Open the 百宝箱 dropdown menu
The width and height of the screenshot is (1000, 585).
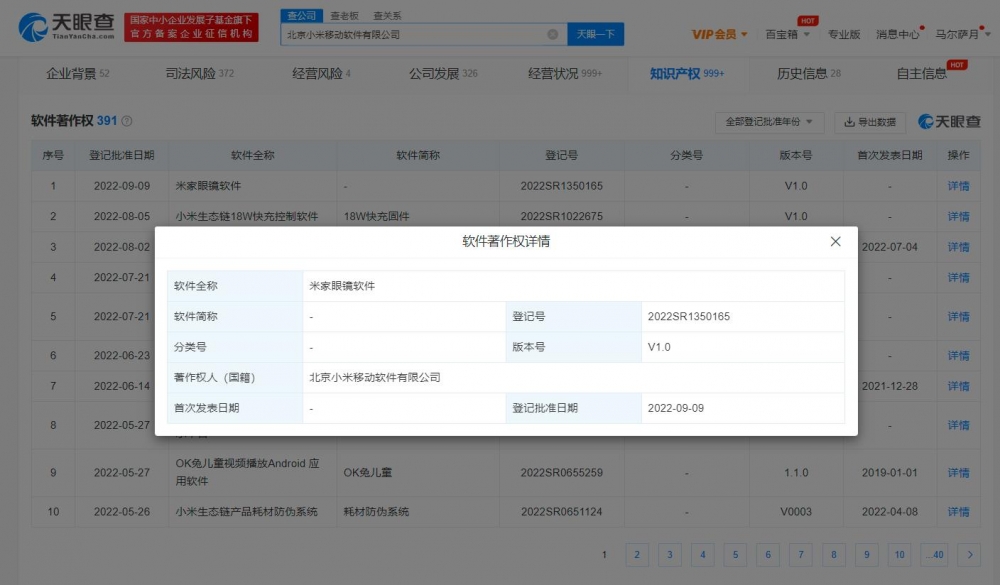click(787, 34)
